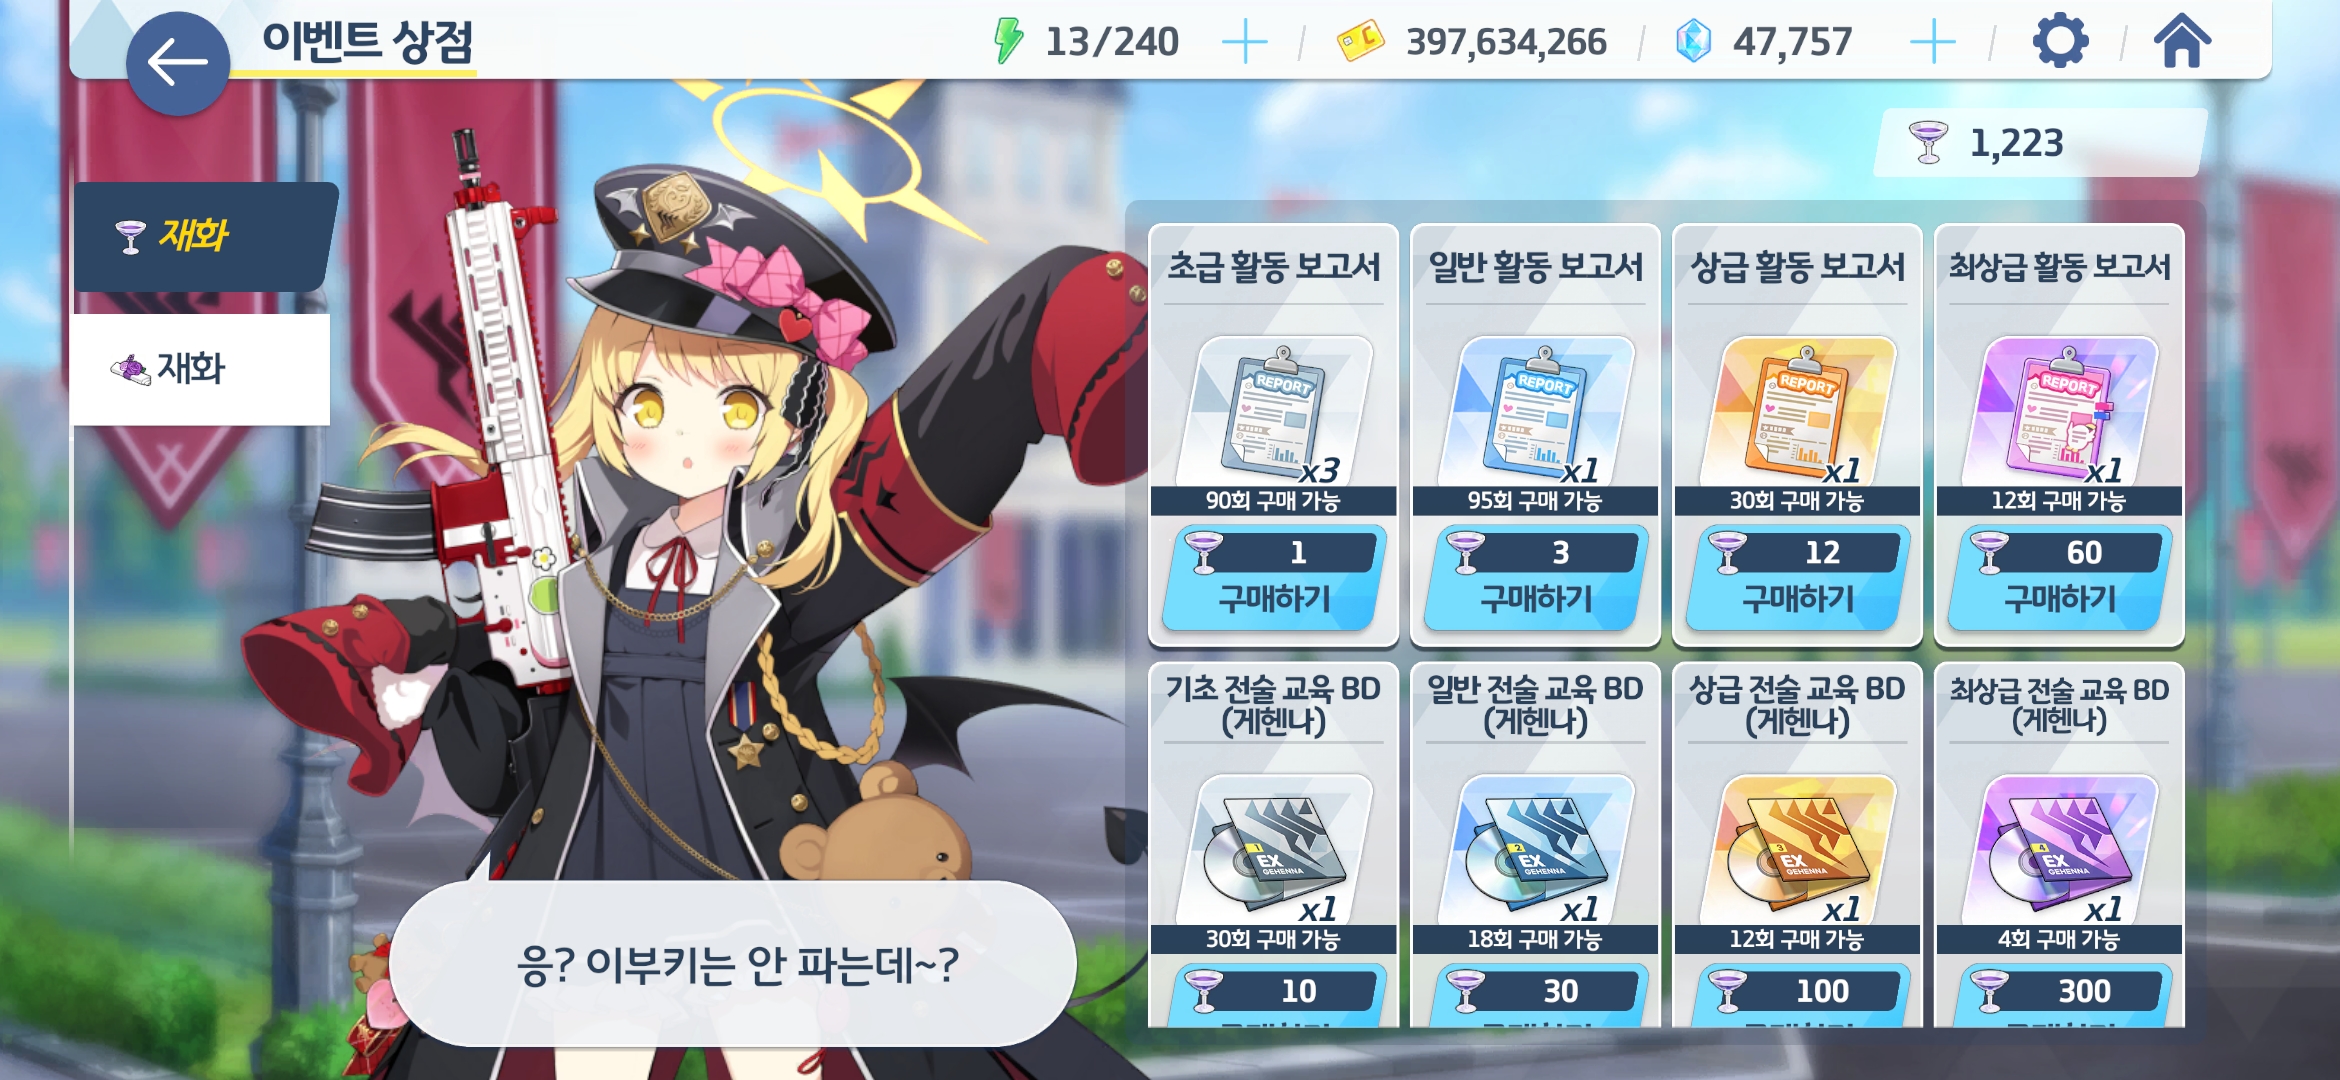Open the 기초 전술 교육 BD item

coord(1273,850)
